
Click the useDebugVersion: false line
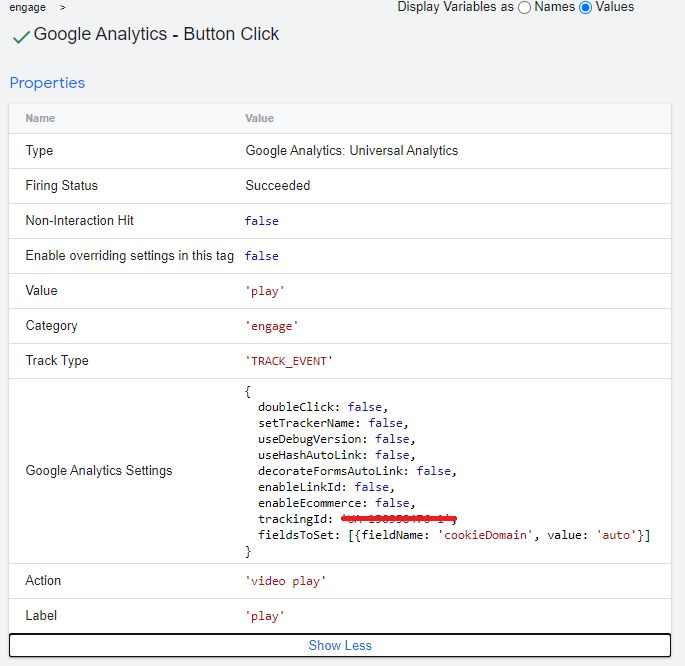pyautogui.click(x=336, y=439)
